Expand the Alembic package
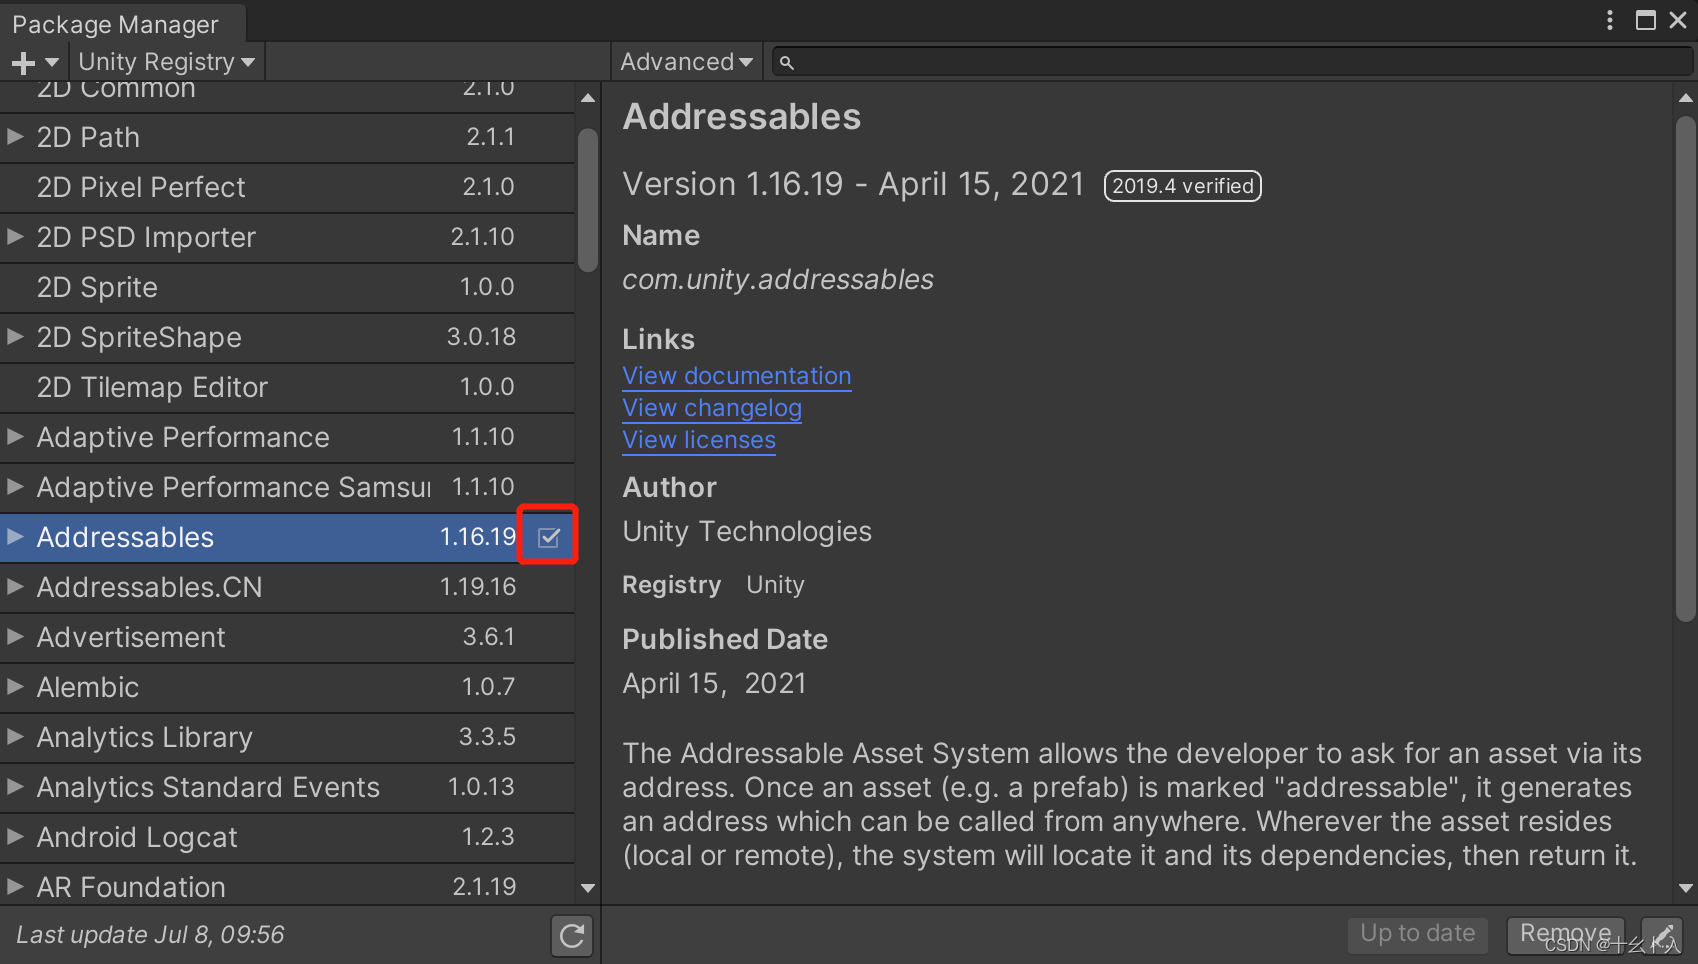The width and height of the screenshot is (1698, 964). pos(15,686)
